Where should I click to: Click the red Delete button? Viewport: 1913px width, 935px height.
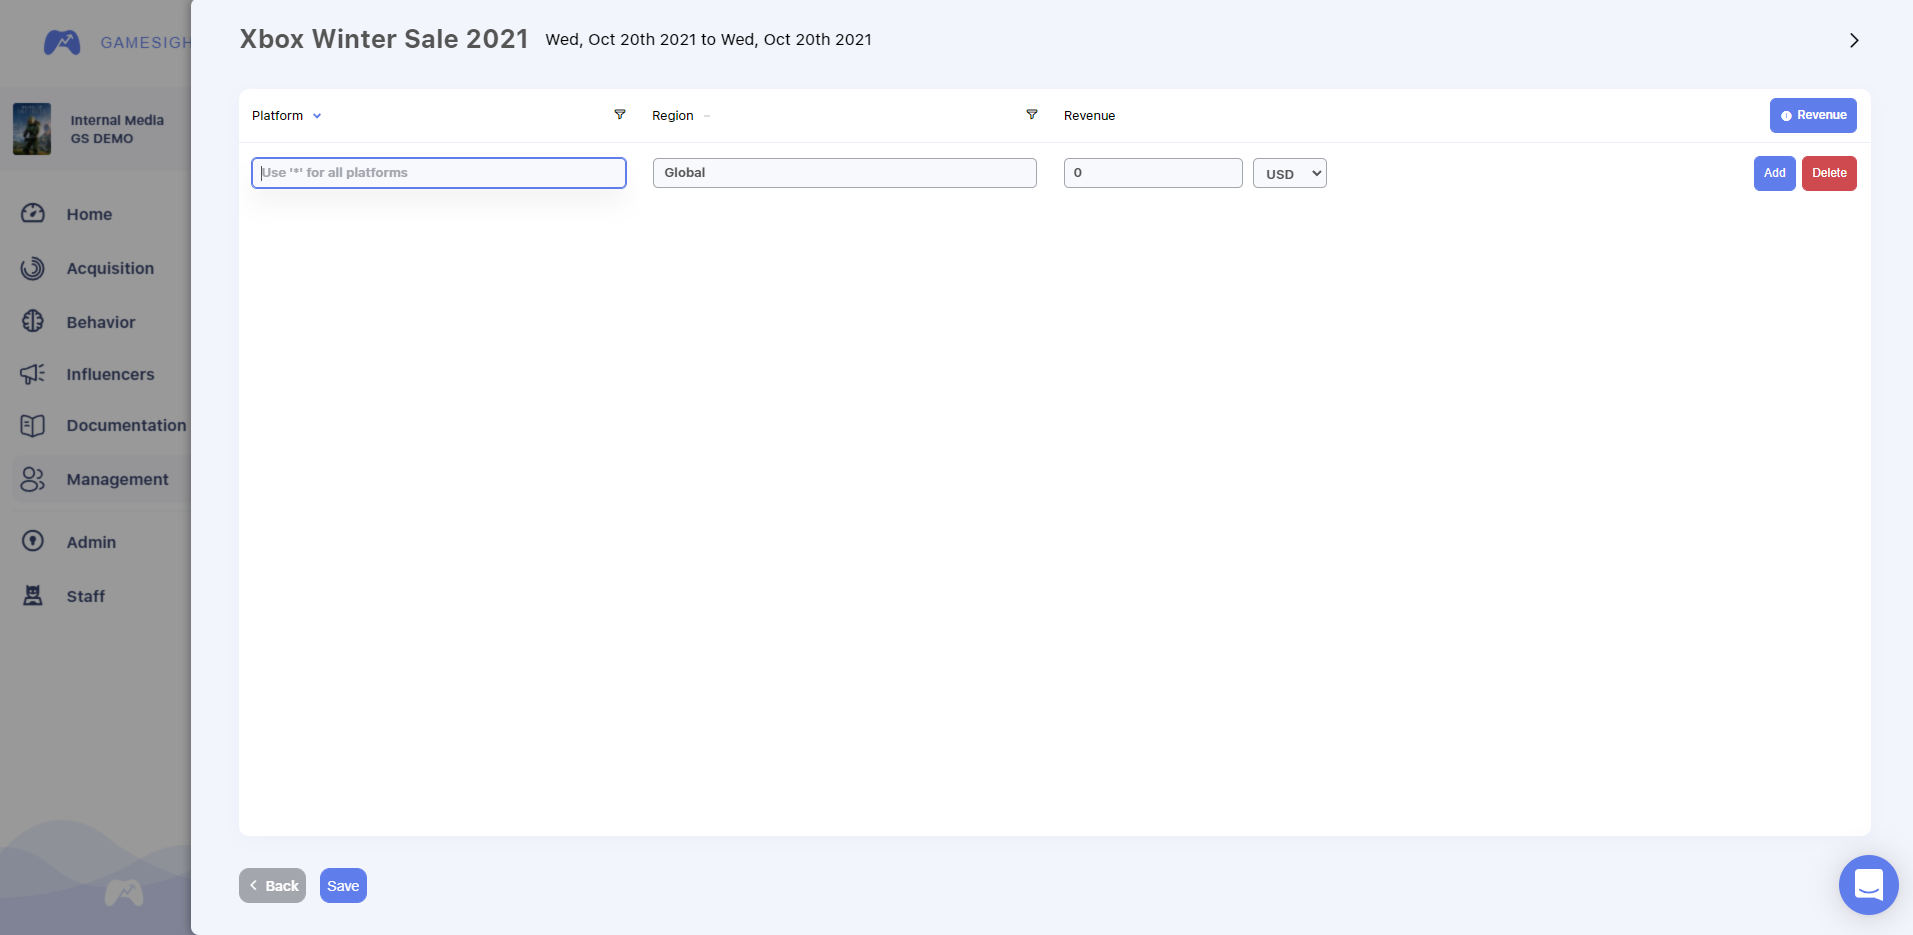(1829, 173)
